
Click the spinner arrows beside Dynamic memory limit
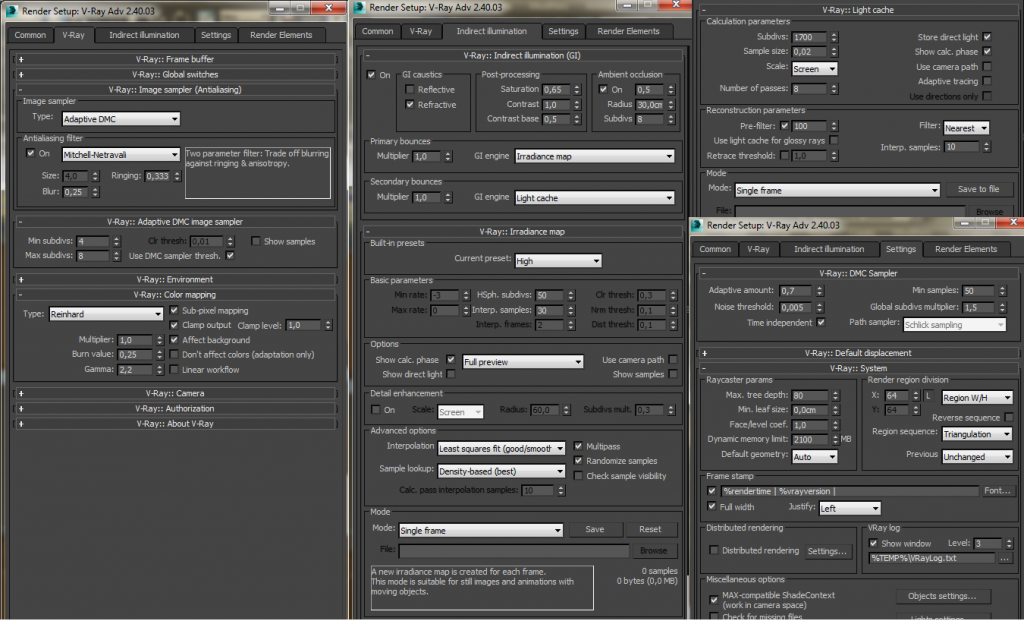pyautogui.click(x=835, y=440)
